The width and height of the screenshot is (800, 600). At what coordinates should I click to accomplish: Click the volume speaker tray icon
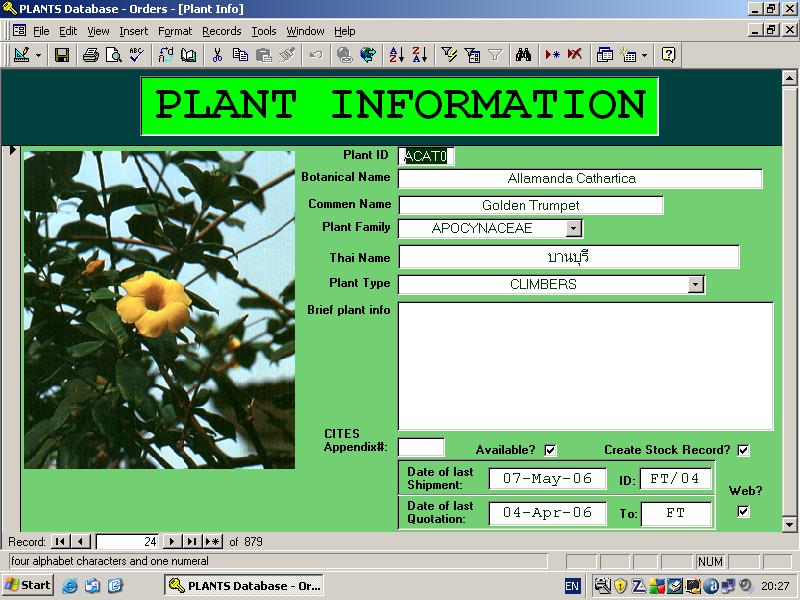click(746, 586)
